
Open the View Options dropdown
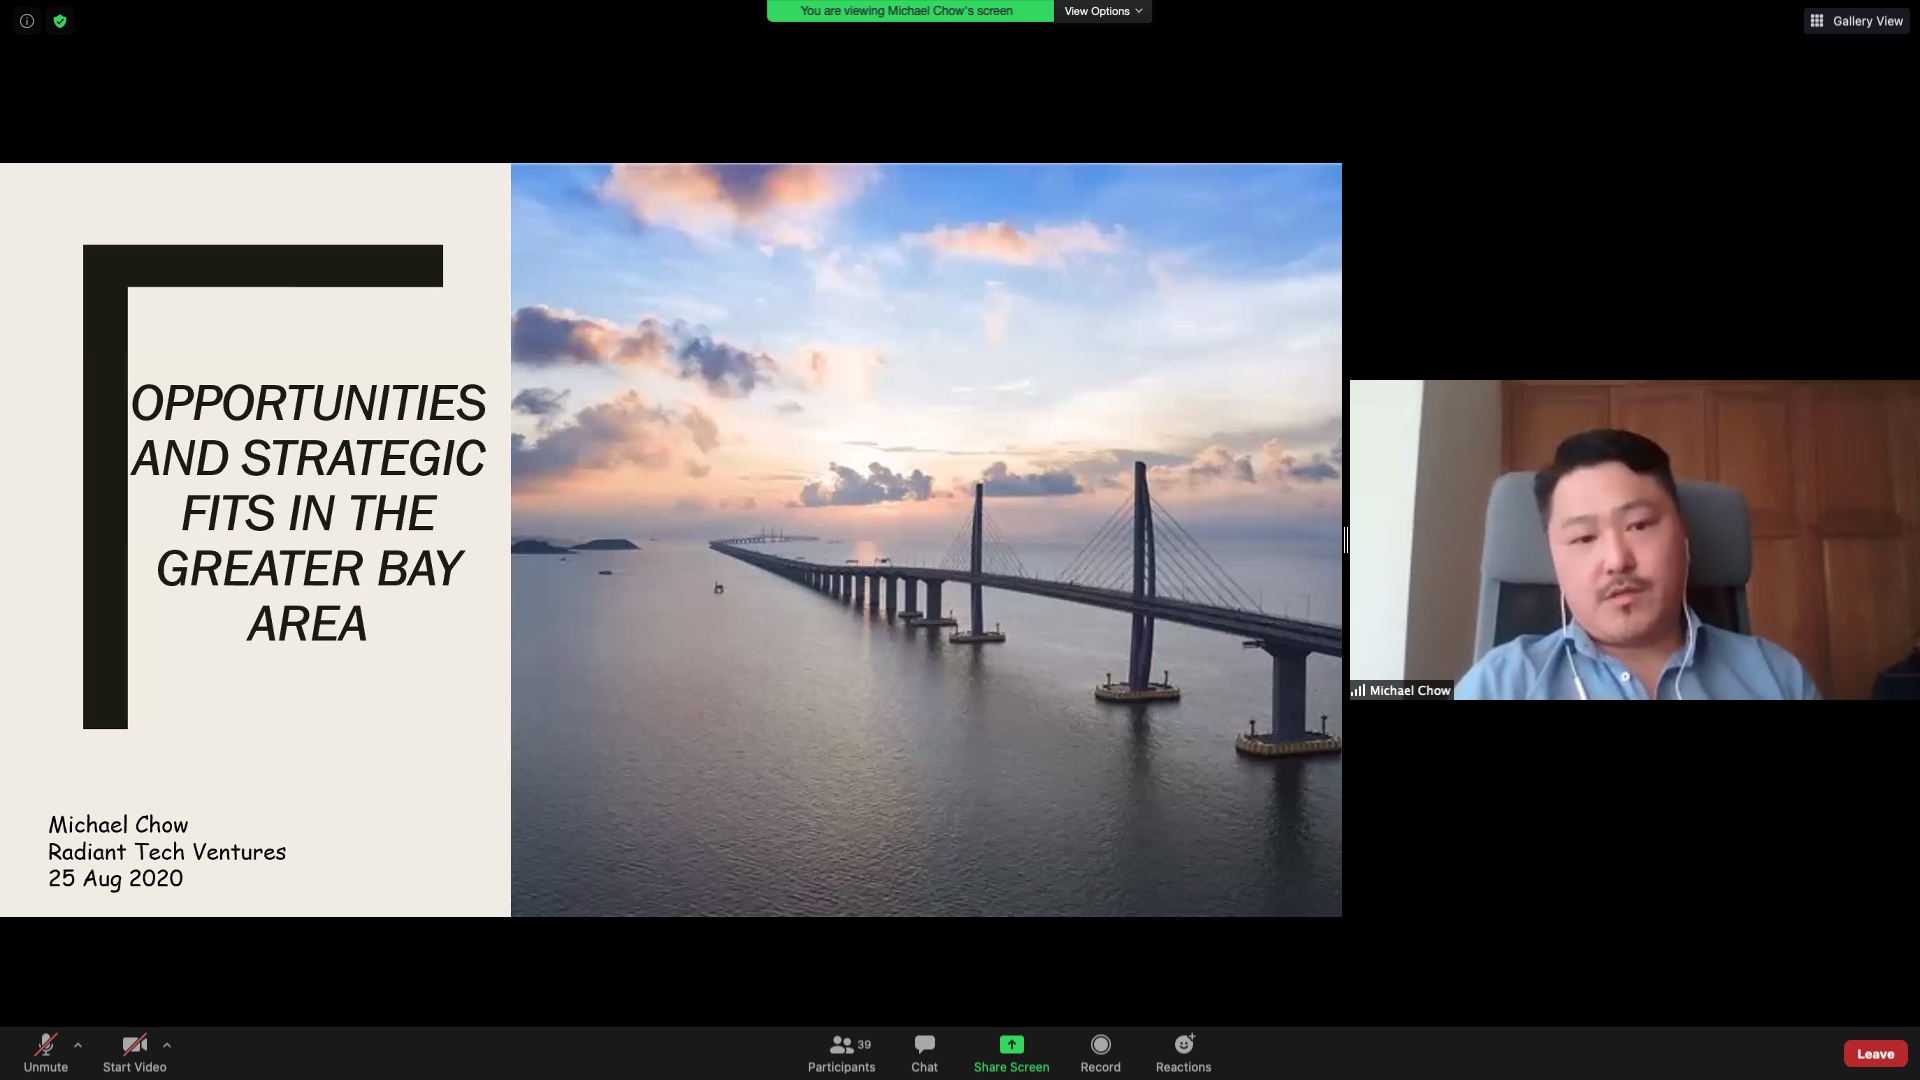[x=1102, y=11]
